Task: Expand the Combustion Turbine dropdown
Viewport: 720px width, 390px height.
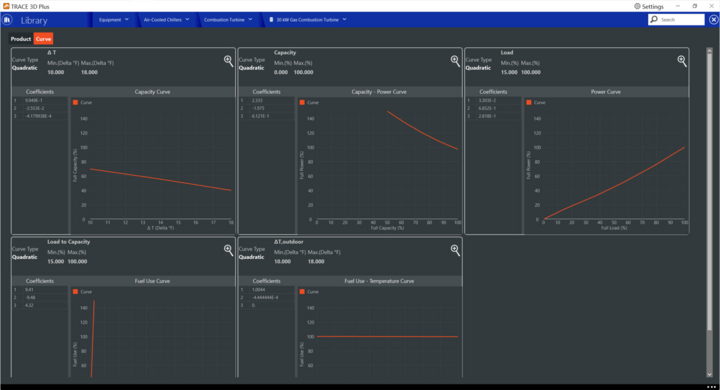Action: pyautogui.click(x=250, y=19)
